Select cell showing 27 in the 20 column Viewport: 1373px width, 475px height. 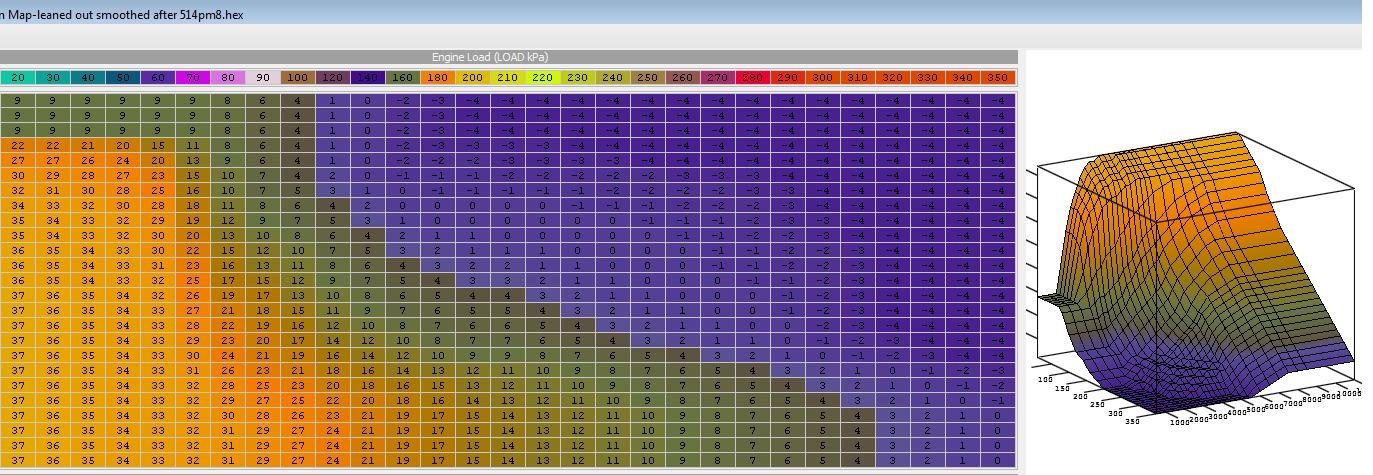(x=17, y=160)
